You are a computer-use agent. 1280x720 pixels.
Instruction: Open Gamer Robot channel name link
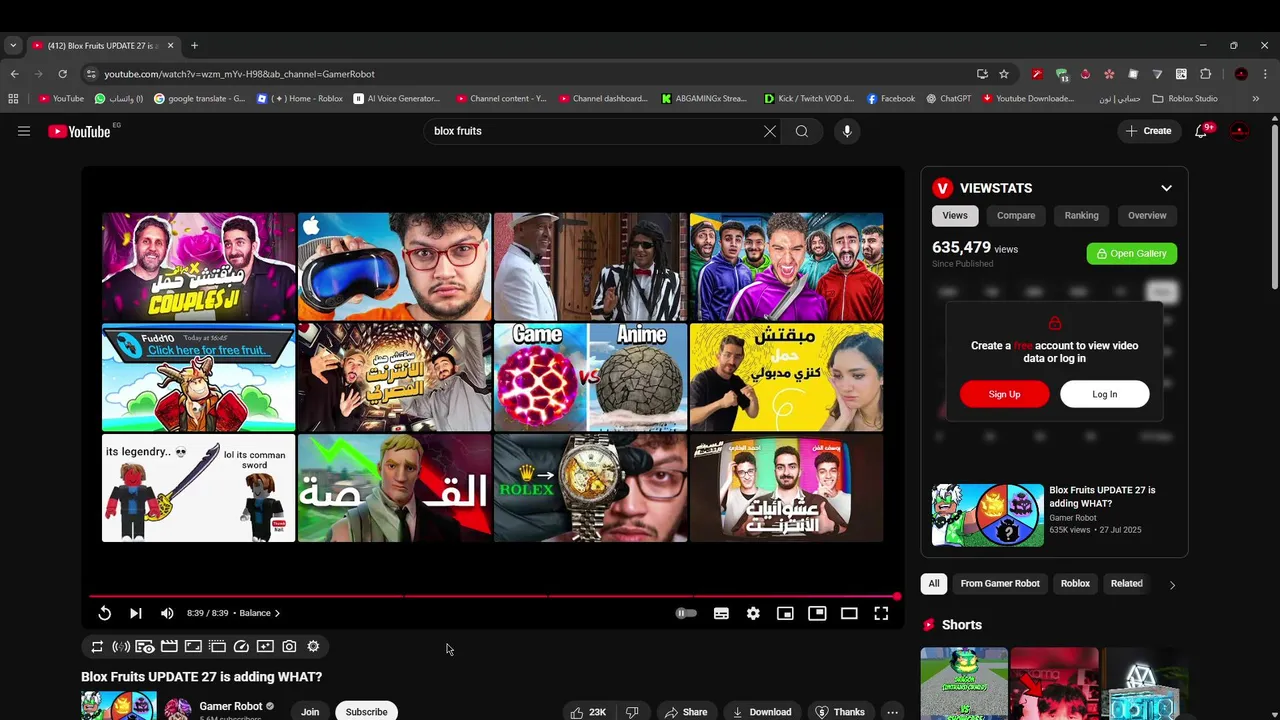231,706
